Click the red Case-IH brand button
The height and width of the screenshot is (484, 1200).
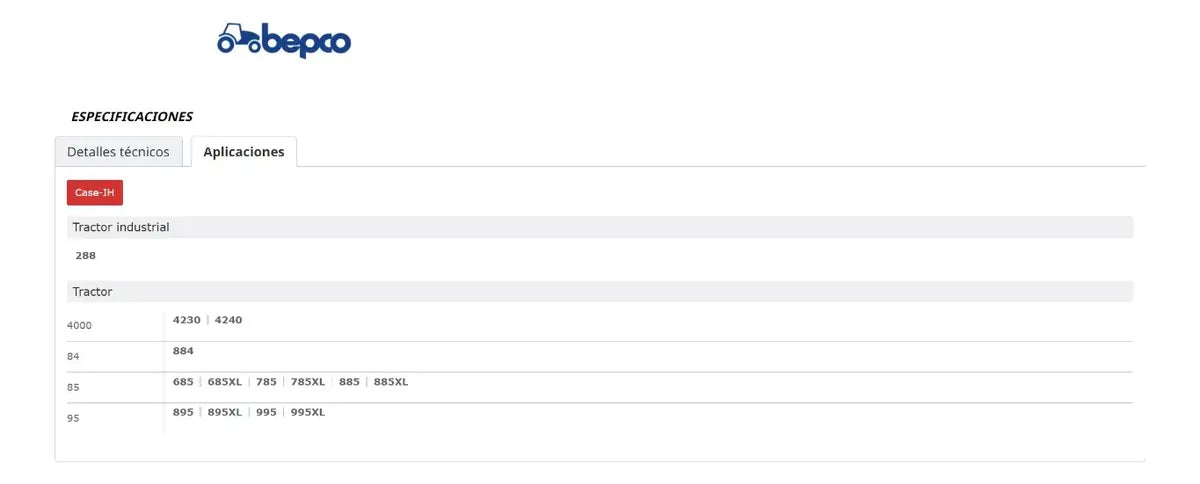coord(95,192)
